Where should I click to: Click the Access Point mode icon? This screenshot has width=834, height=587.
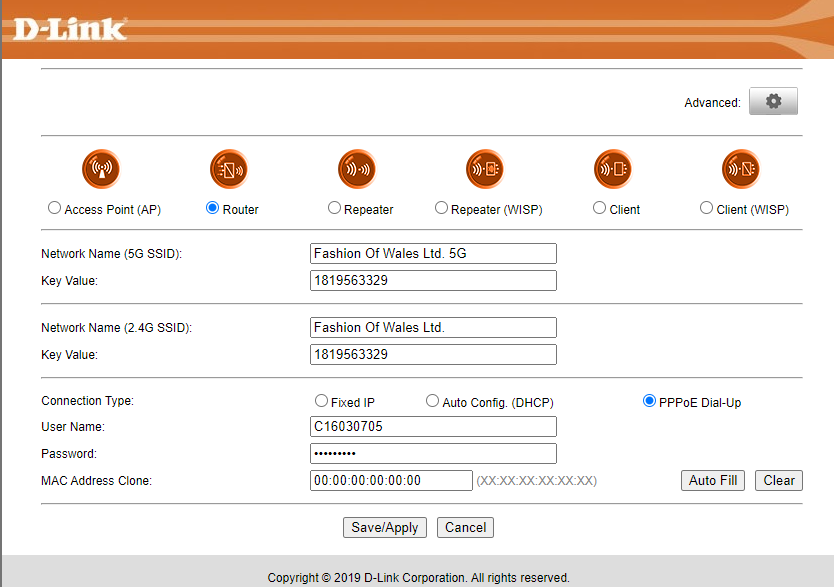tap(101, 169)
